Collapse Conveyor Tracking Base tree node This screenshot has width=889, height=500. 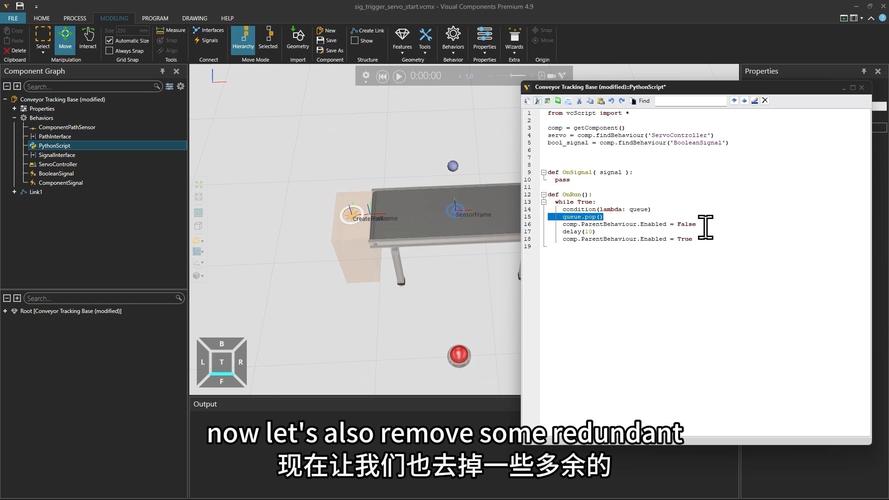pos(6,99)
